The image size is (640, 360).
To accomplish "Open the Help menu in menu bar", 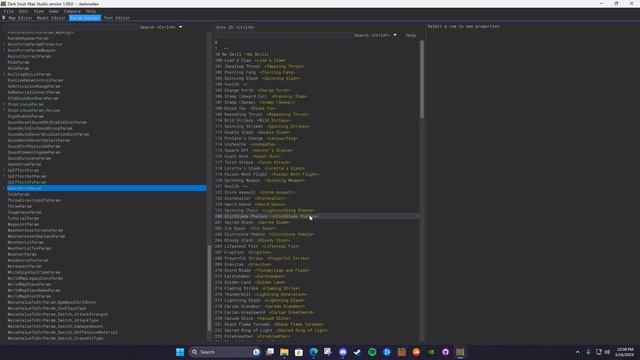I will pyautogui.click(x=91, y=11).
